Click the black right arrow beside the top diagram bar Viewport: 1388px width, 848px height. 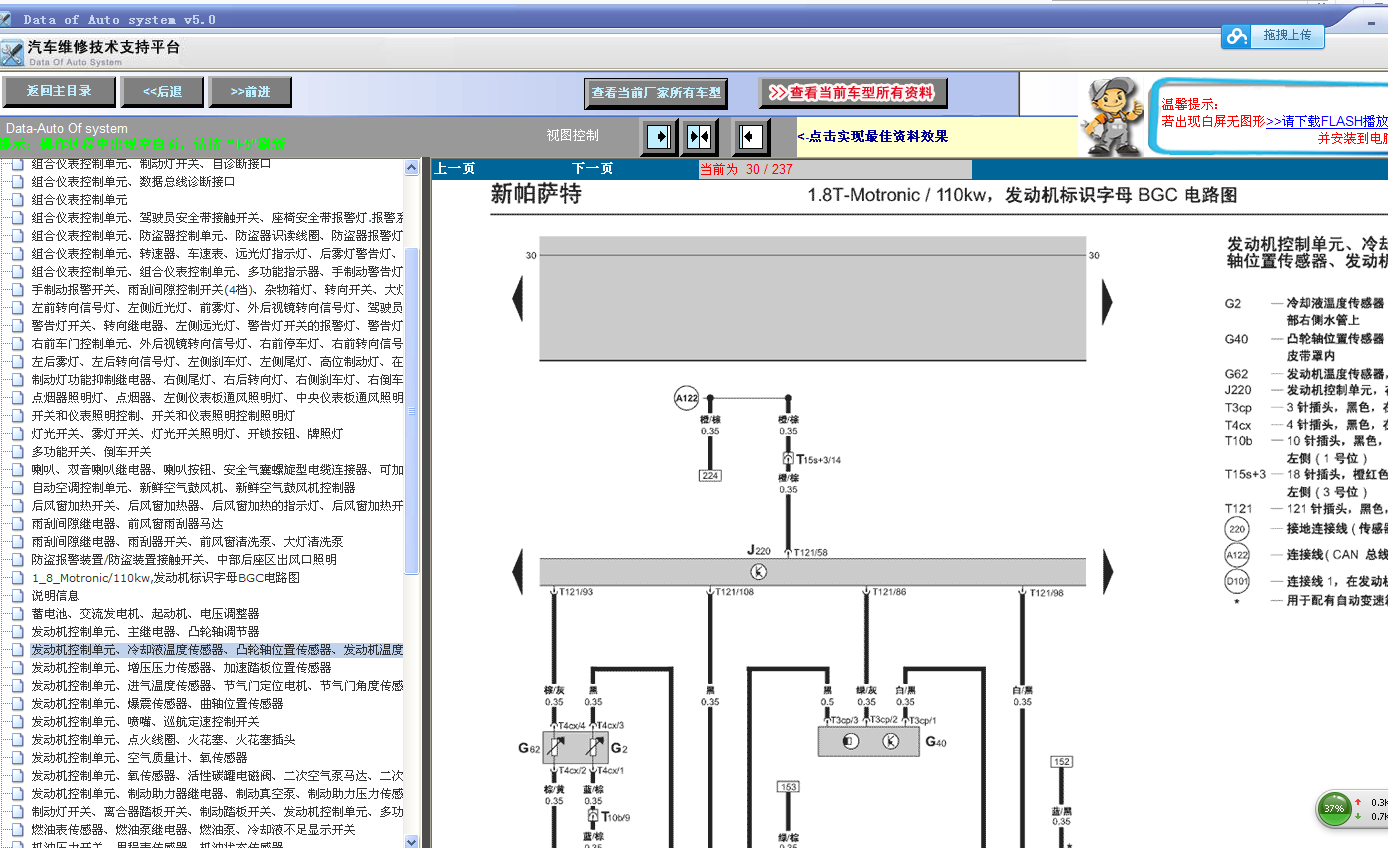(x=1107, y=300)
